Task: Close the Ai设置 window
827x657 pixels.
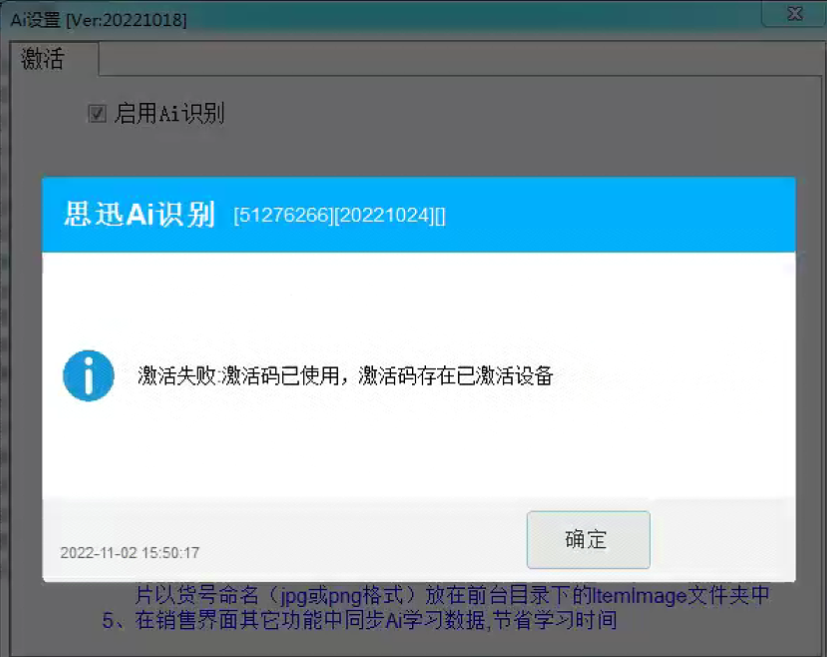Action: tap(794, 13)
